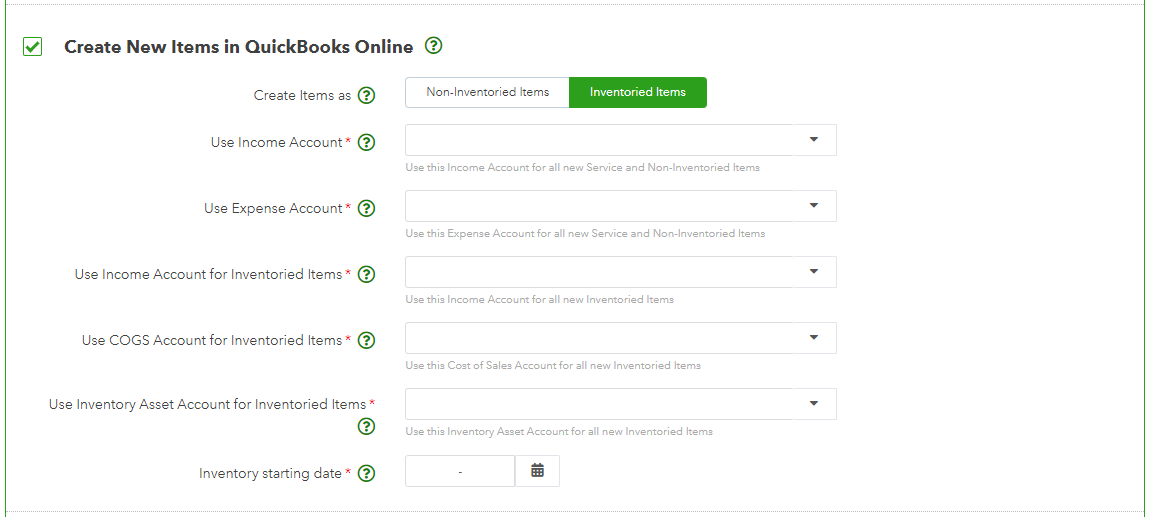Show help for Use Income Account

(366, 142)
